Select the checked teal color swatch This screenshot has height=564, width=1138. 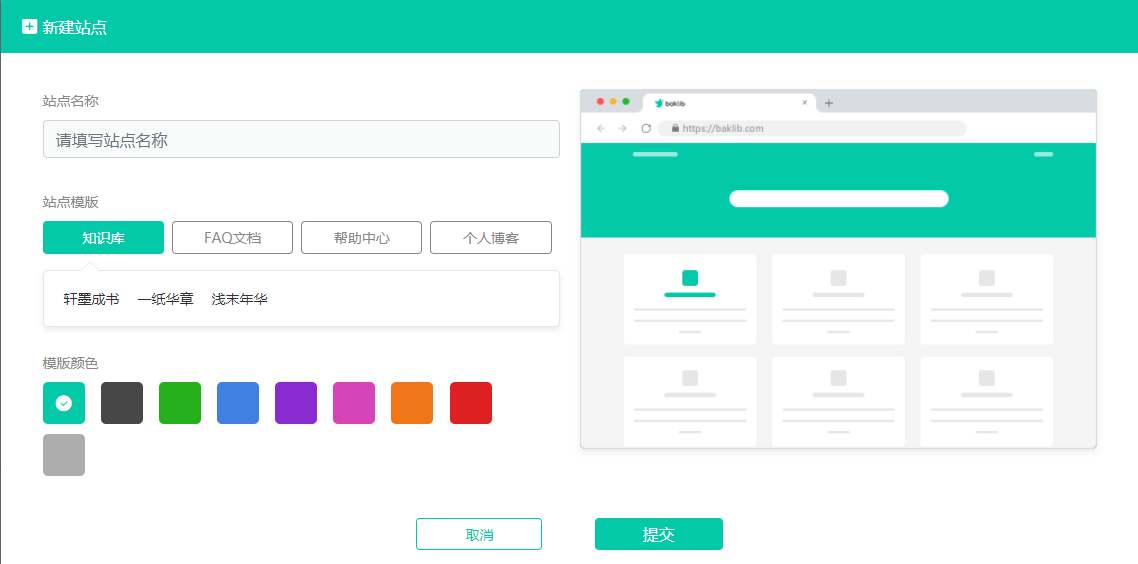64,403
